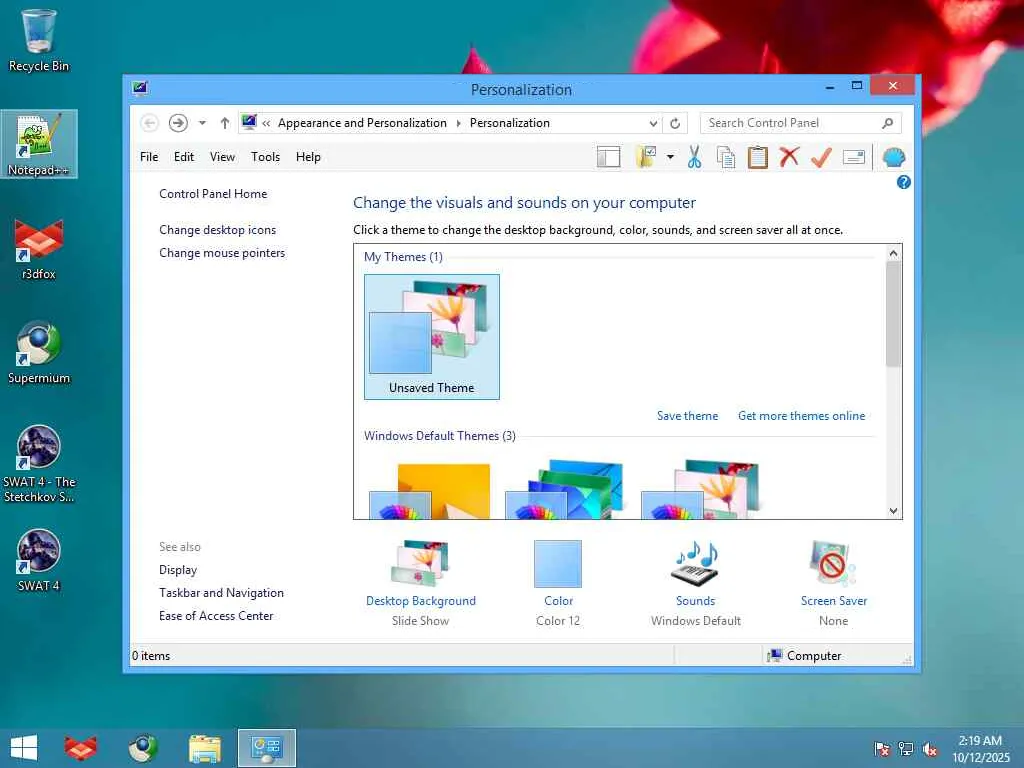Open the Tools menu
1024x768 pixels.
(x=265, y=157)
